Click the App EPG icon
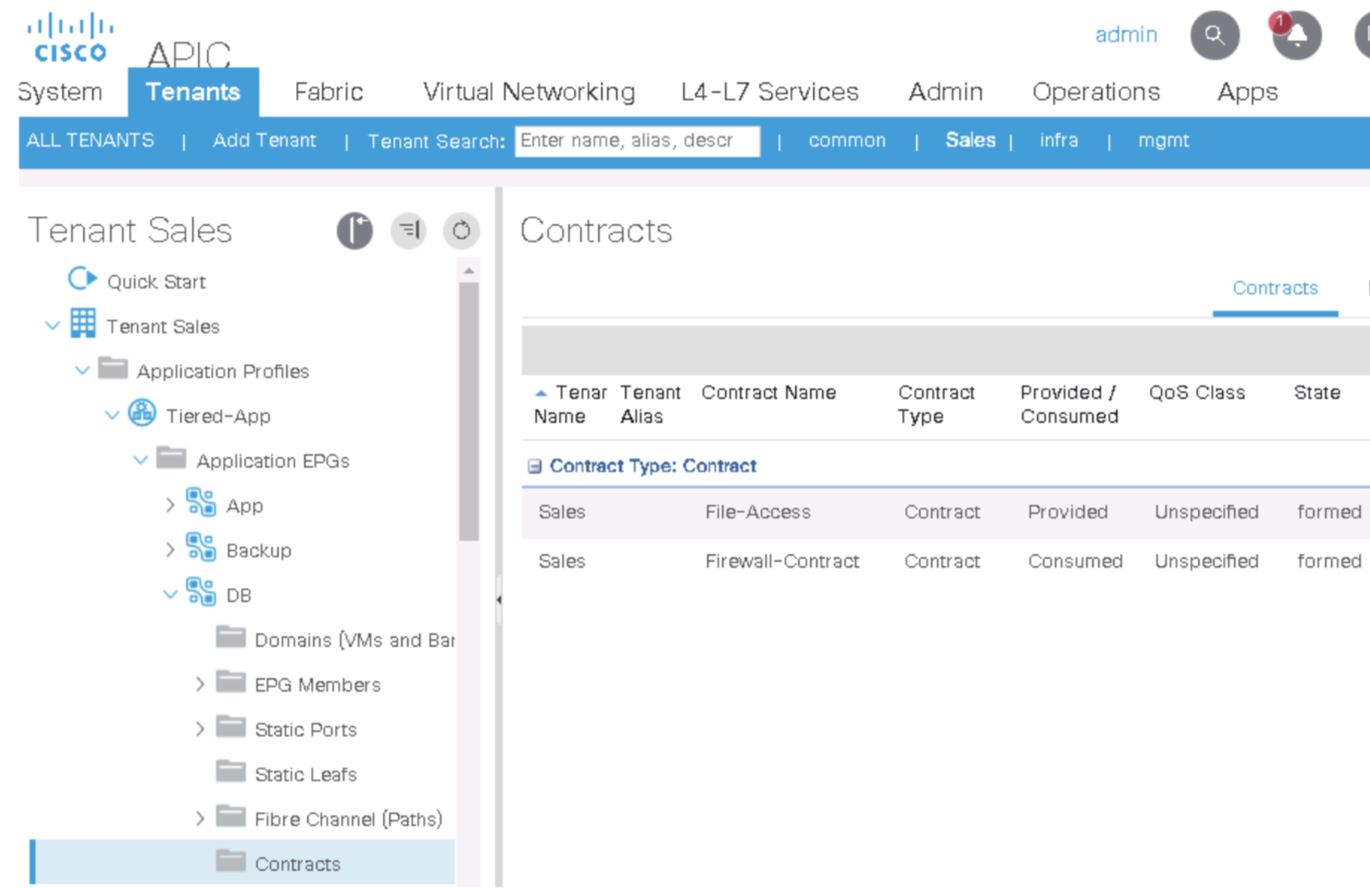Image resolution: width=1370 pixels, height=888 pixels. tap(201, 505)
